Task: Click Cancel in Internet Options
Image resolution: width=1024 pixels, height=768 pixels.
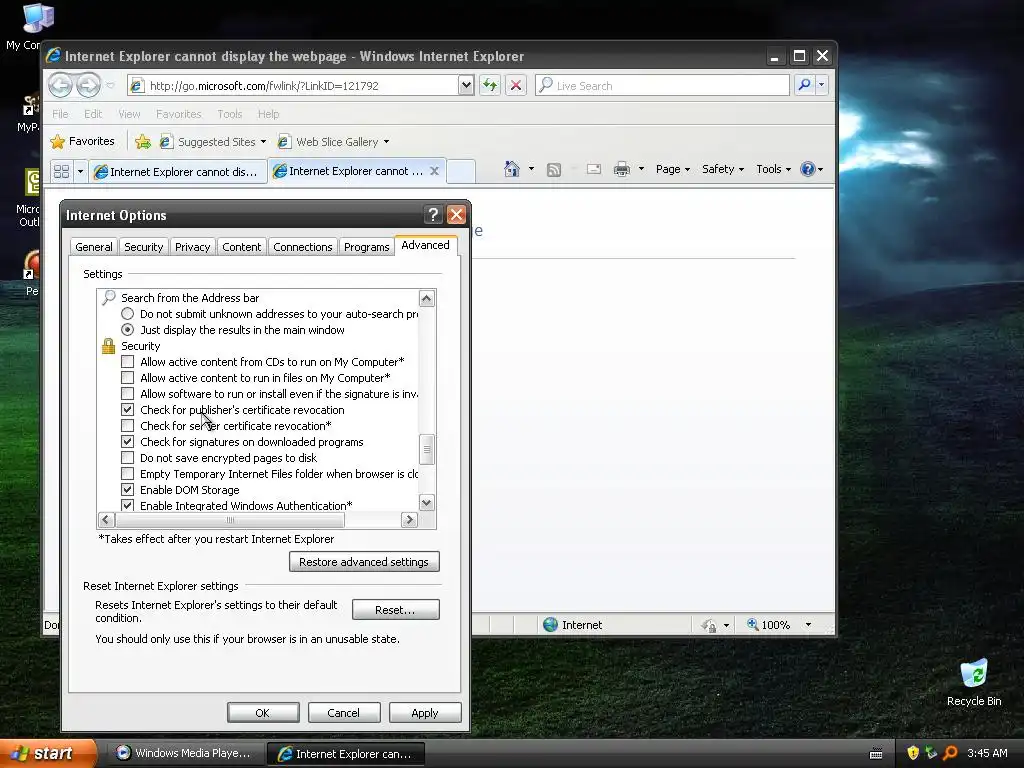Action: pyautogui.click(x=344, y=712)
